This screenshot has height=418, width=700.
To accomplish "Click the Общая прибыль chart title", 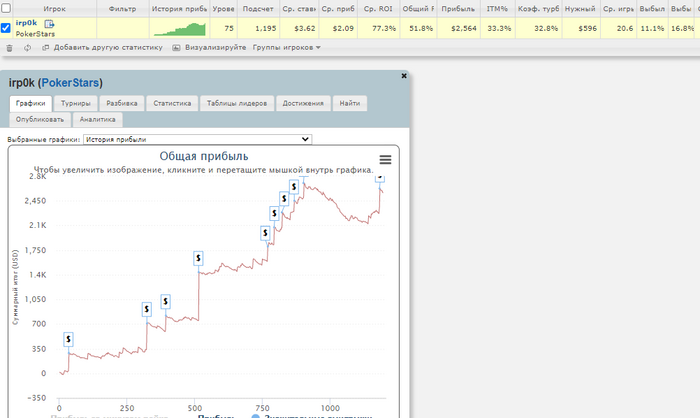I will click(x=204, y=156).
